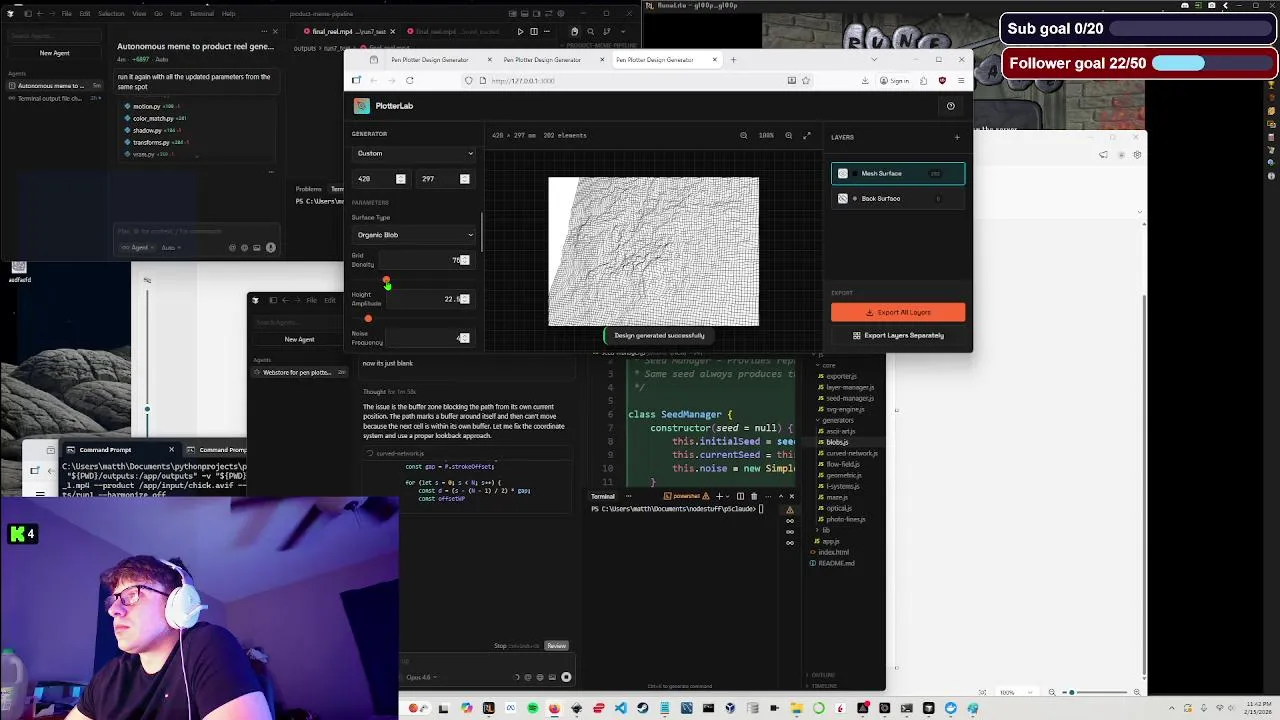1280x720 pixels.
Task: Click the Height Amplitude slider handle
Action: coord(367,319)
